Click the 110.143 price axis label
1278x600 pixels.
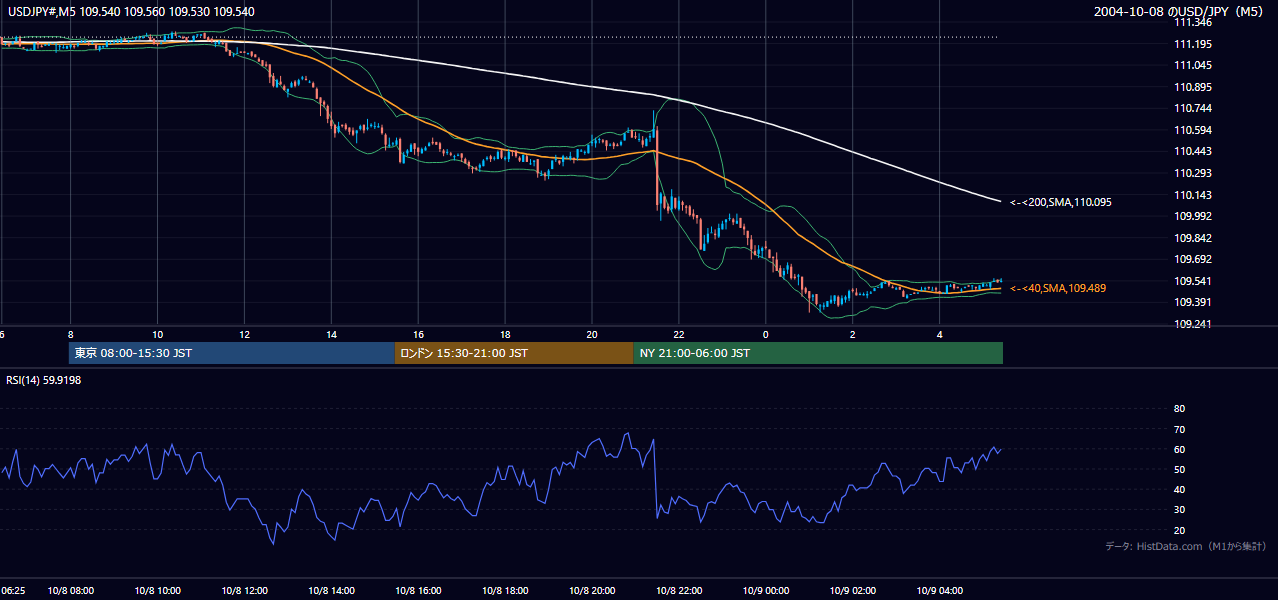(1192, 195)
